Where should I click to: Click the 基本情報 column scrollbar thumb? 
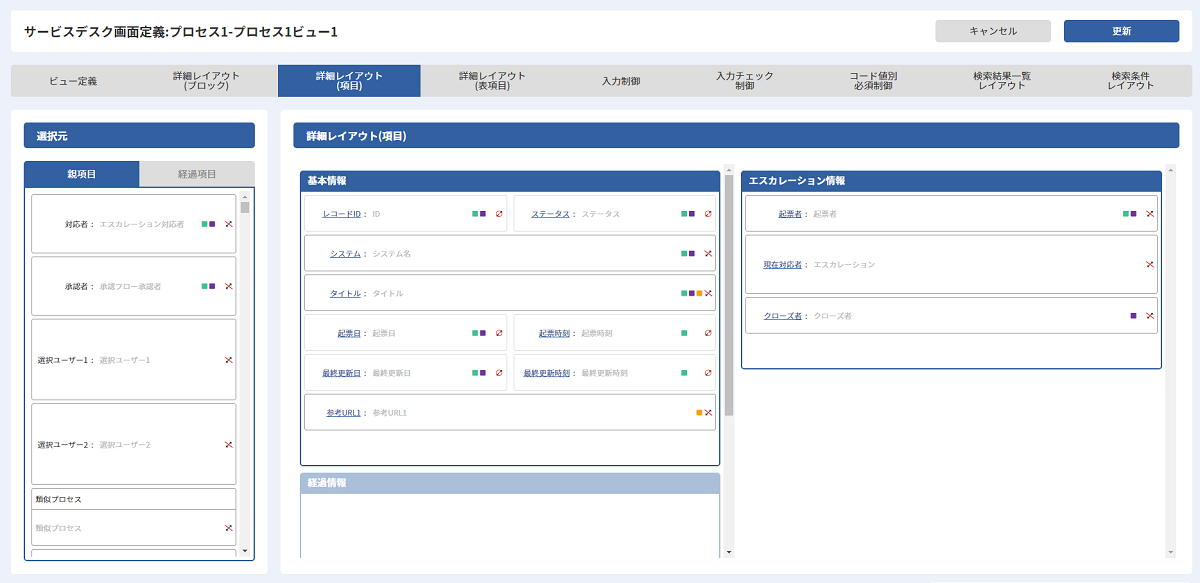click(x=729, y=295)
